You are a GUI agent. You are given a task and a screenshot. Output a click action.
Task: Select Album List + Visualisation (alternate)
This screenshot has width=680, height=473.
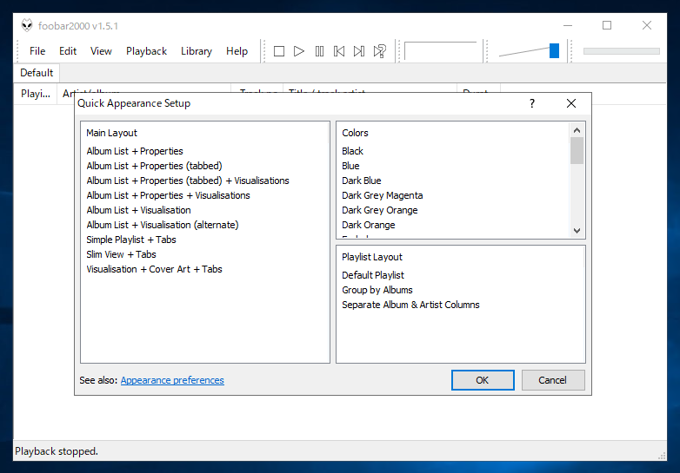(163, 225)
